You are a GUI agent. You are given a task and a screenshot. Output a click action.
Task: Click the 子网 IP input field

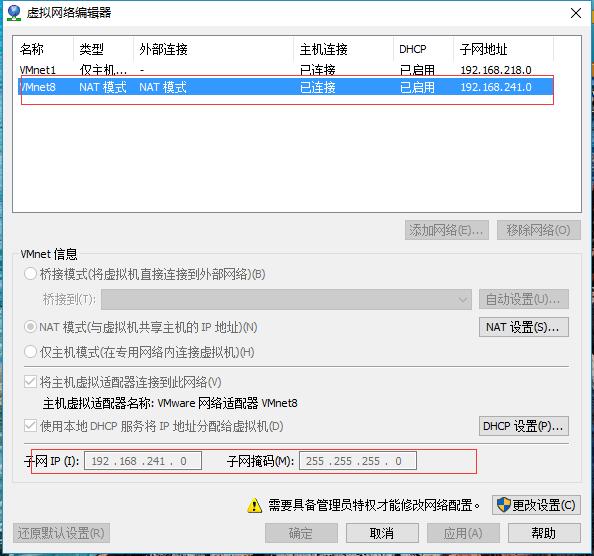[143, 461]
